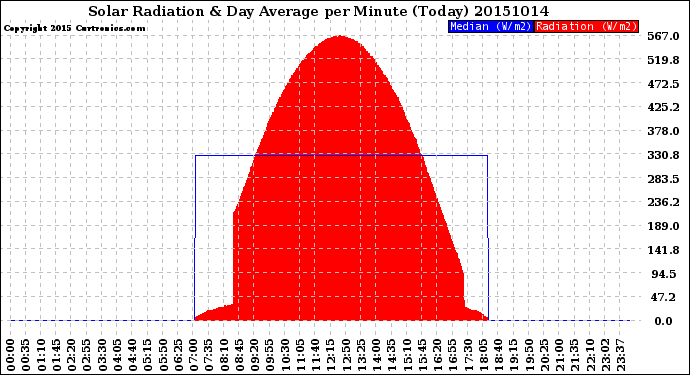This screenshot has width=690, height=375.
Task: Click the 00:35 time label
Action: click(x=26, y=355)
